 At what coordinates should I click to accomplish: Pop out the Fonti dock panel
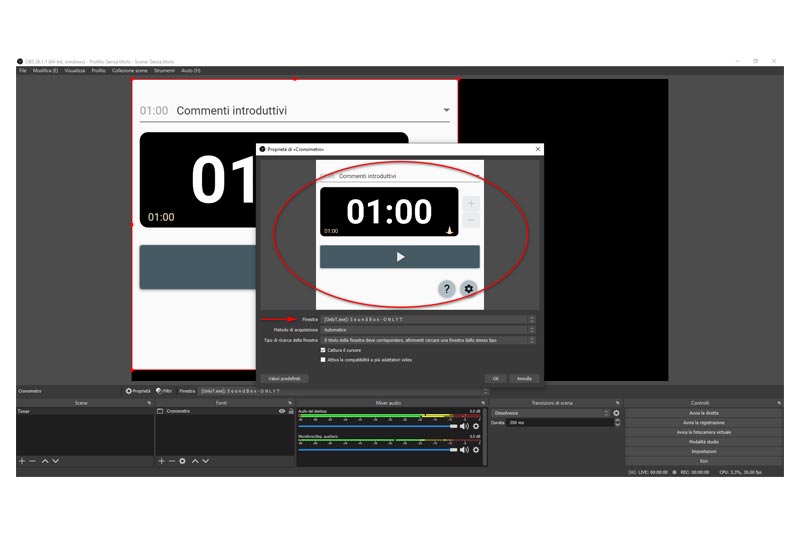290,403
